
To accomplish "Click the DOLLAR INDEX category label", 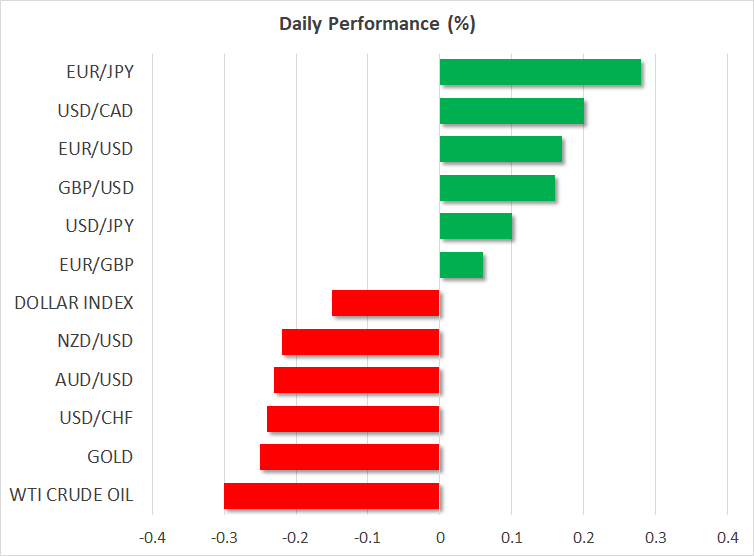I will (x=74, y=303).
